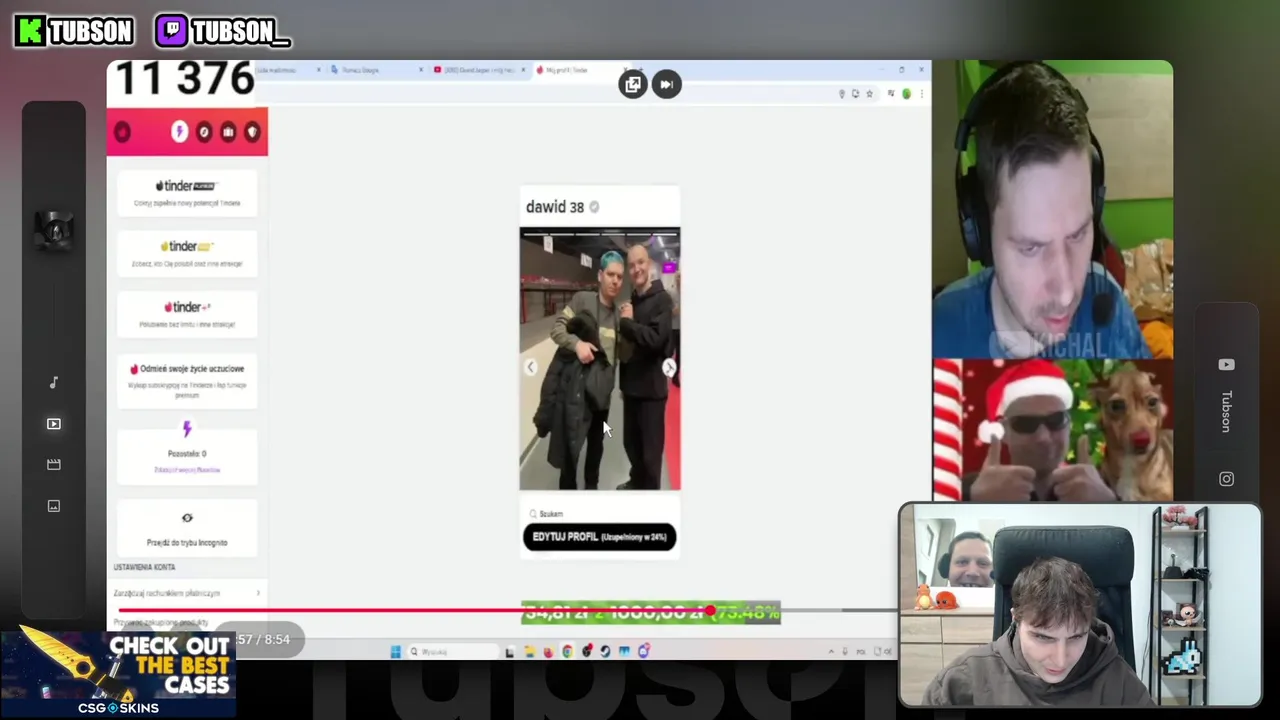The height and width of the screenshot is (720, 1280).
Task: Open the clapperboard clips icon in left sidebar
Action: pyautogui.click(x=54, y=465)
